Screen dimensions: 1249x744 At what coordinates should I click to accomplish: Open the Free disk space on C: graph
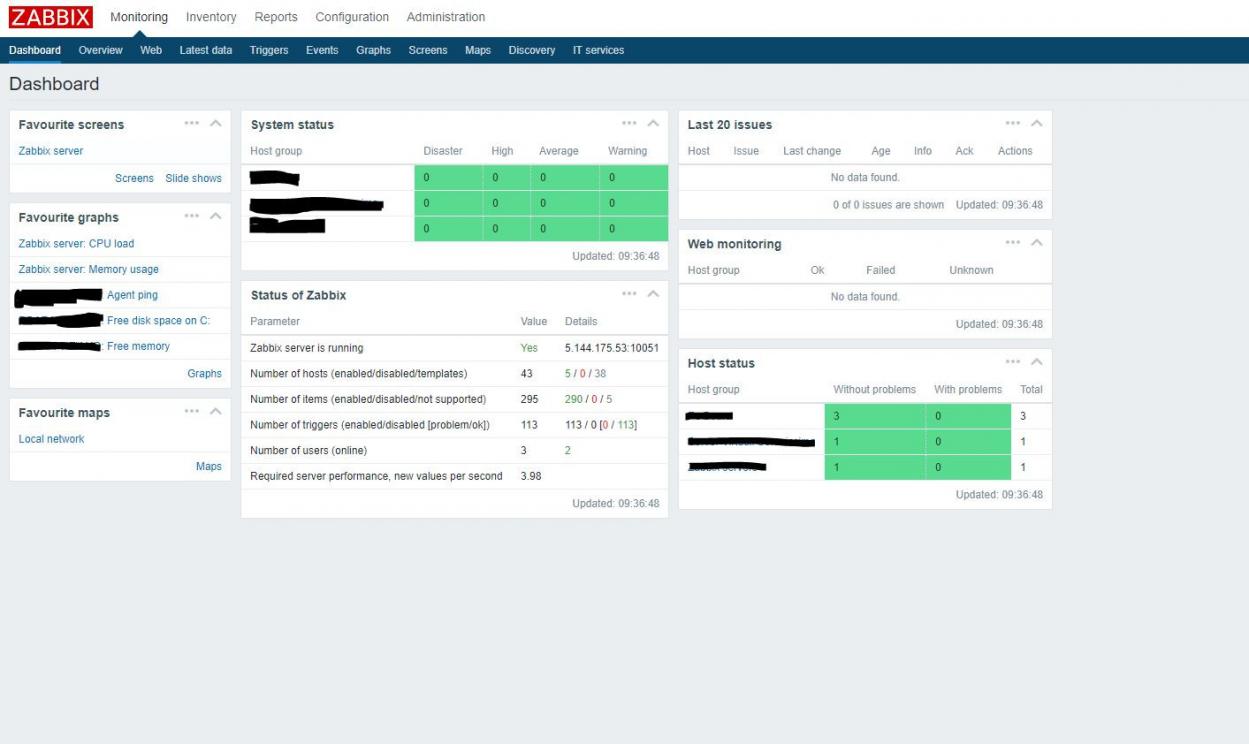pyautogui.click(x=158, y=320)
